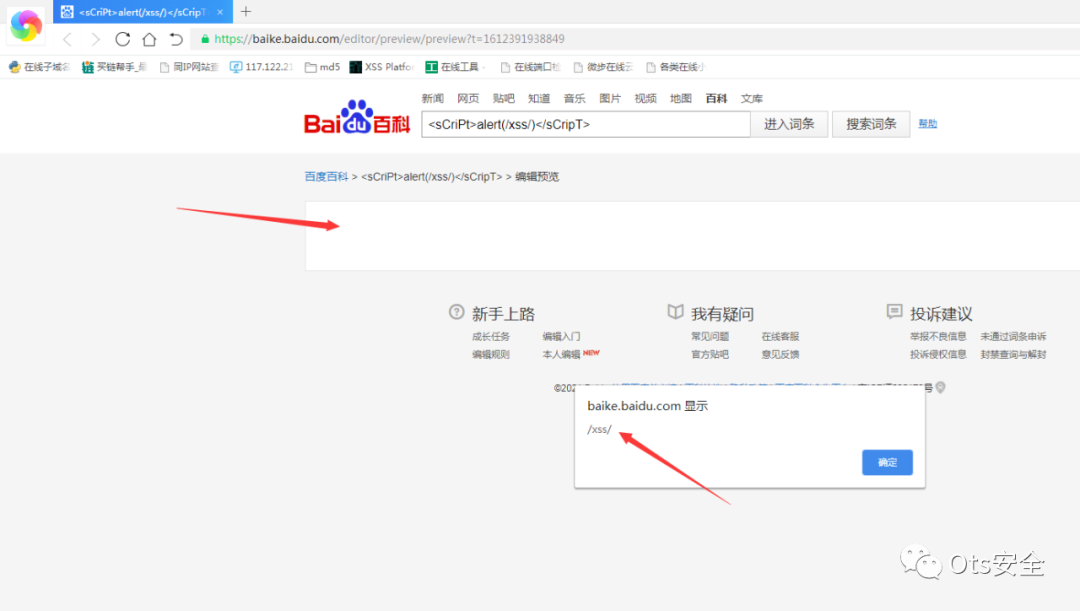Click the <sCriPt>alert breadcrumb entry
Viewport: 1080px width, 611px height.
click(432, 176)
